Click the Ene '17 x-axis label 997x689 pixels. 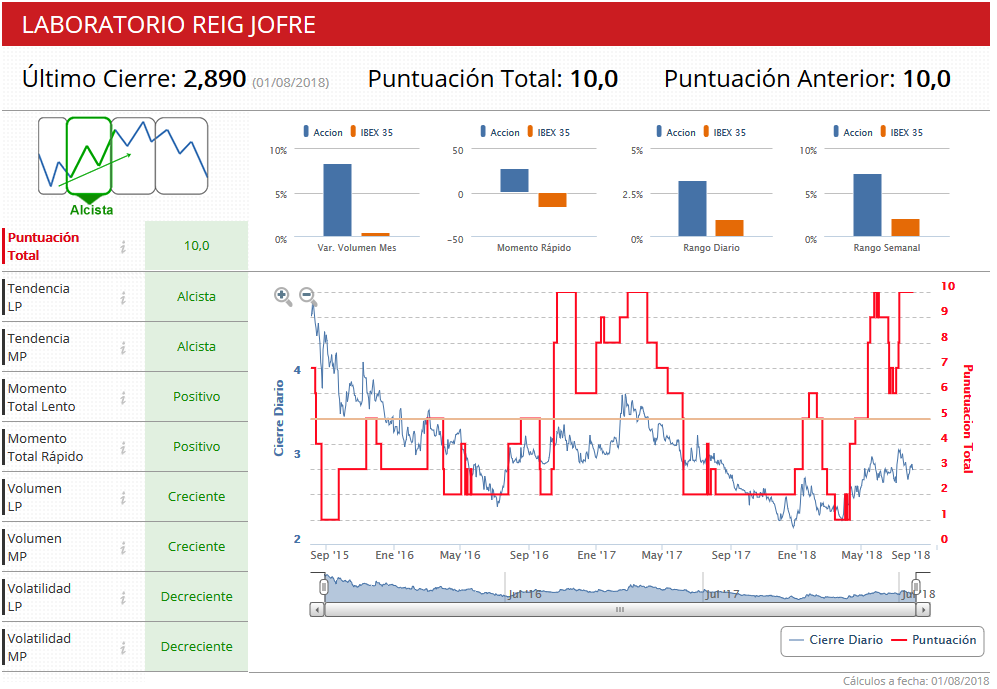click(x=596, y=556)
